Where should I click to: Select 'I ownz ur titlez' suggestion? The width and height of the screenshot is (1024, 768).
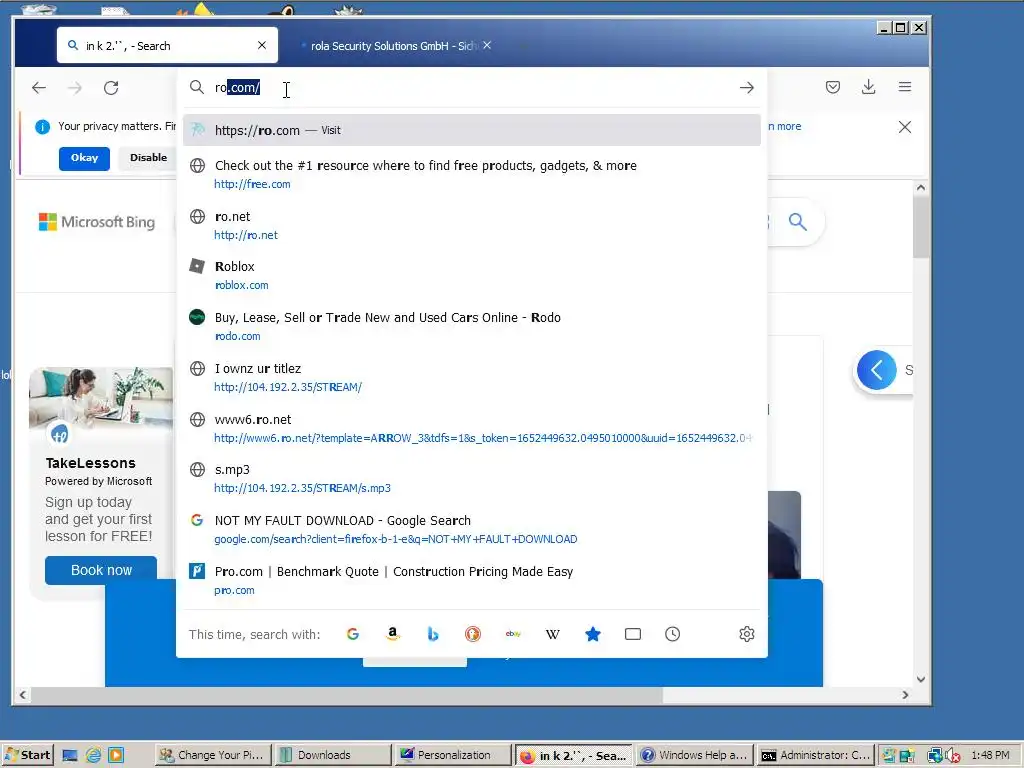472,377
